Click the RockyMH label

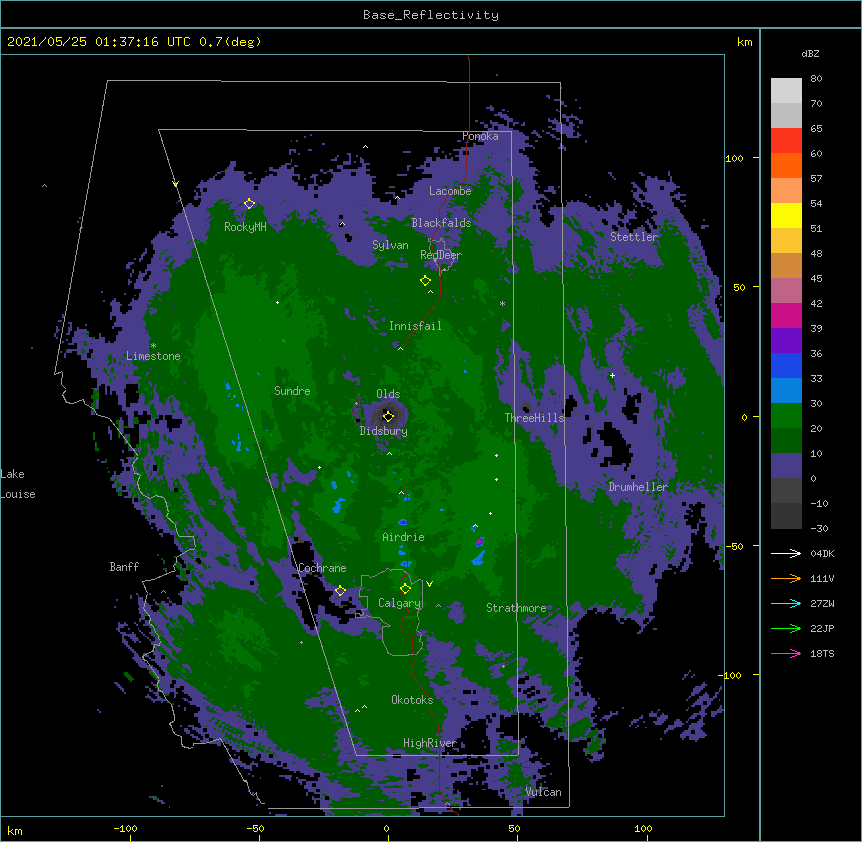[245, 226]
